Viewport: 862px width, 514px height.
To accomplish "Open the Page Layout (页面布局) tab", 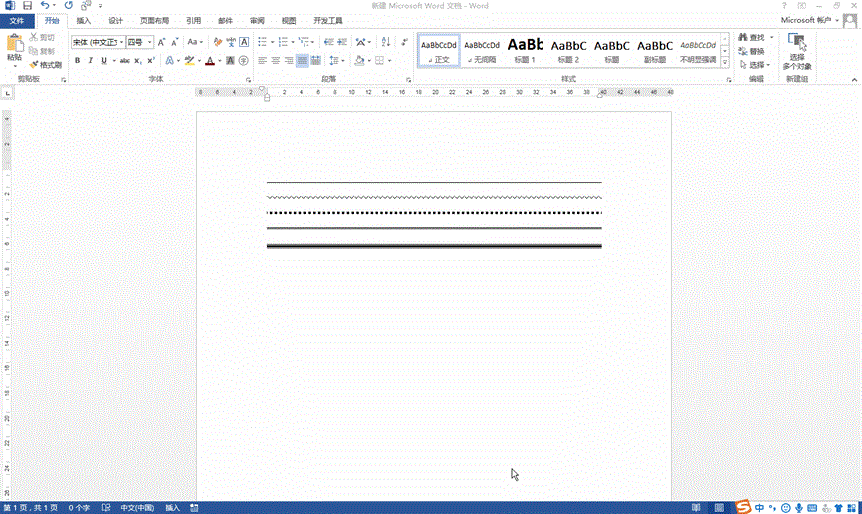I will [x=154, y=20].
